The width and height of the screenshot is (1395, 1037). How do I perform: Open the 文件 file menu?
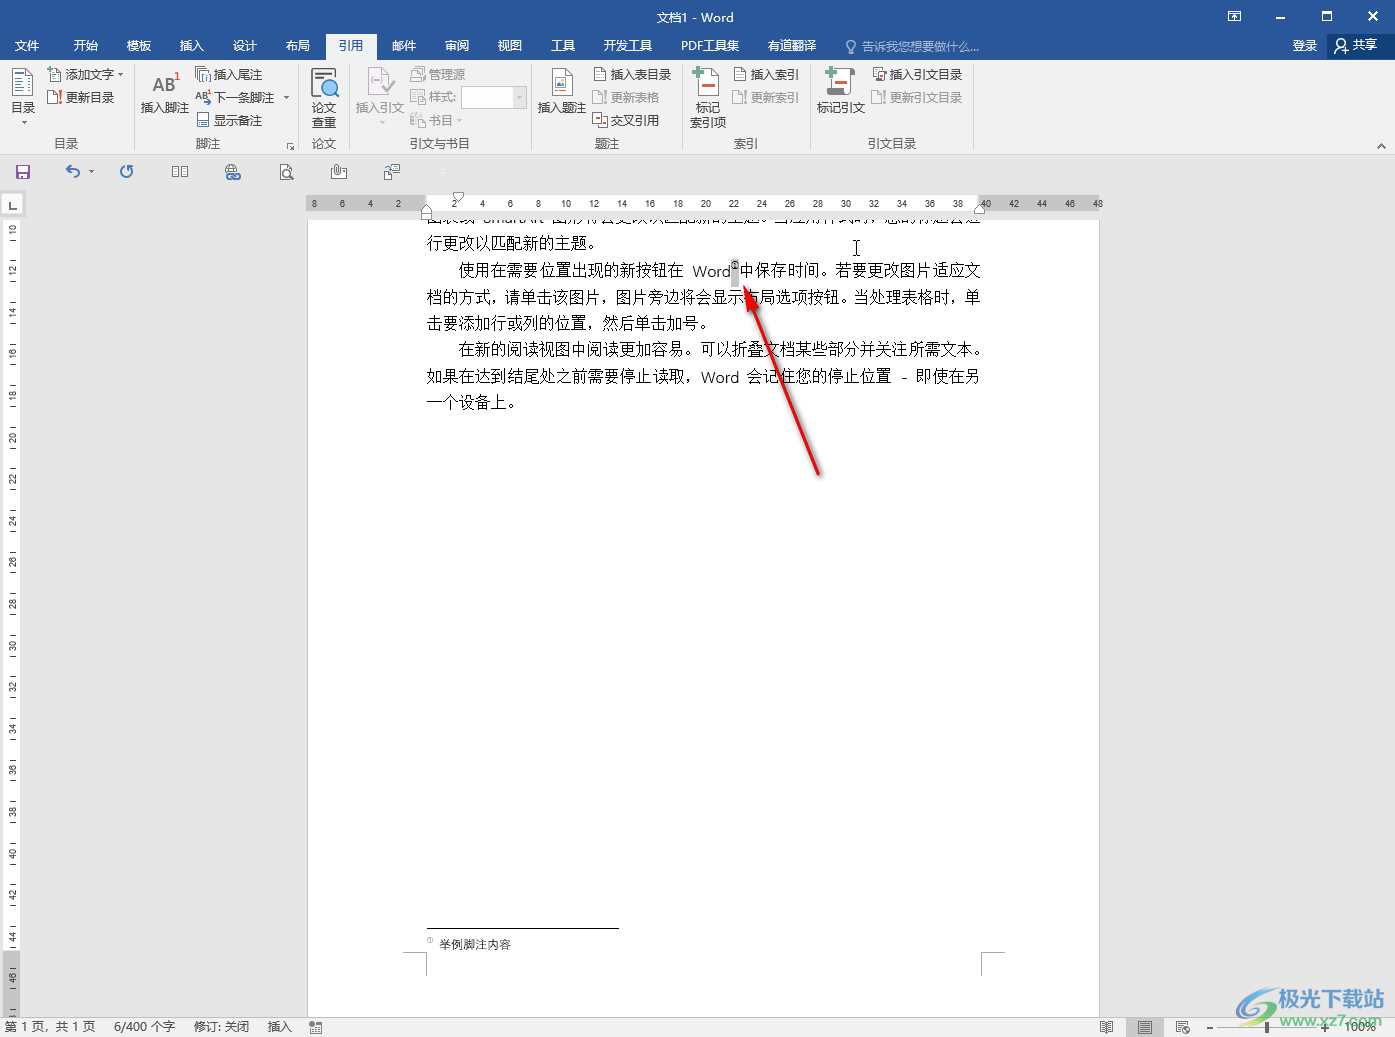click(x=27, y=46)
